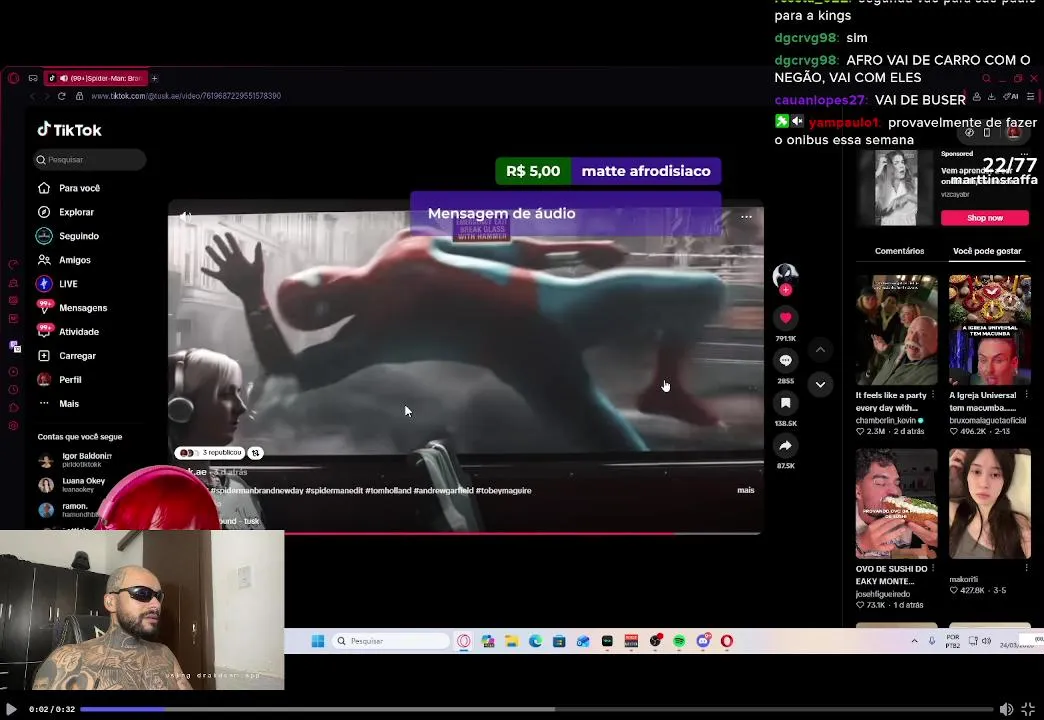Open the #tobeymaguire hashtag link

(x=503, y=490)
